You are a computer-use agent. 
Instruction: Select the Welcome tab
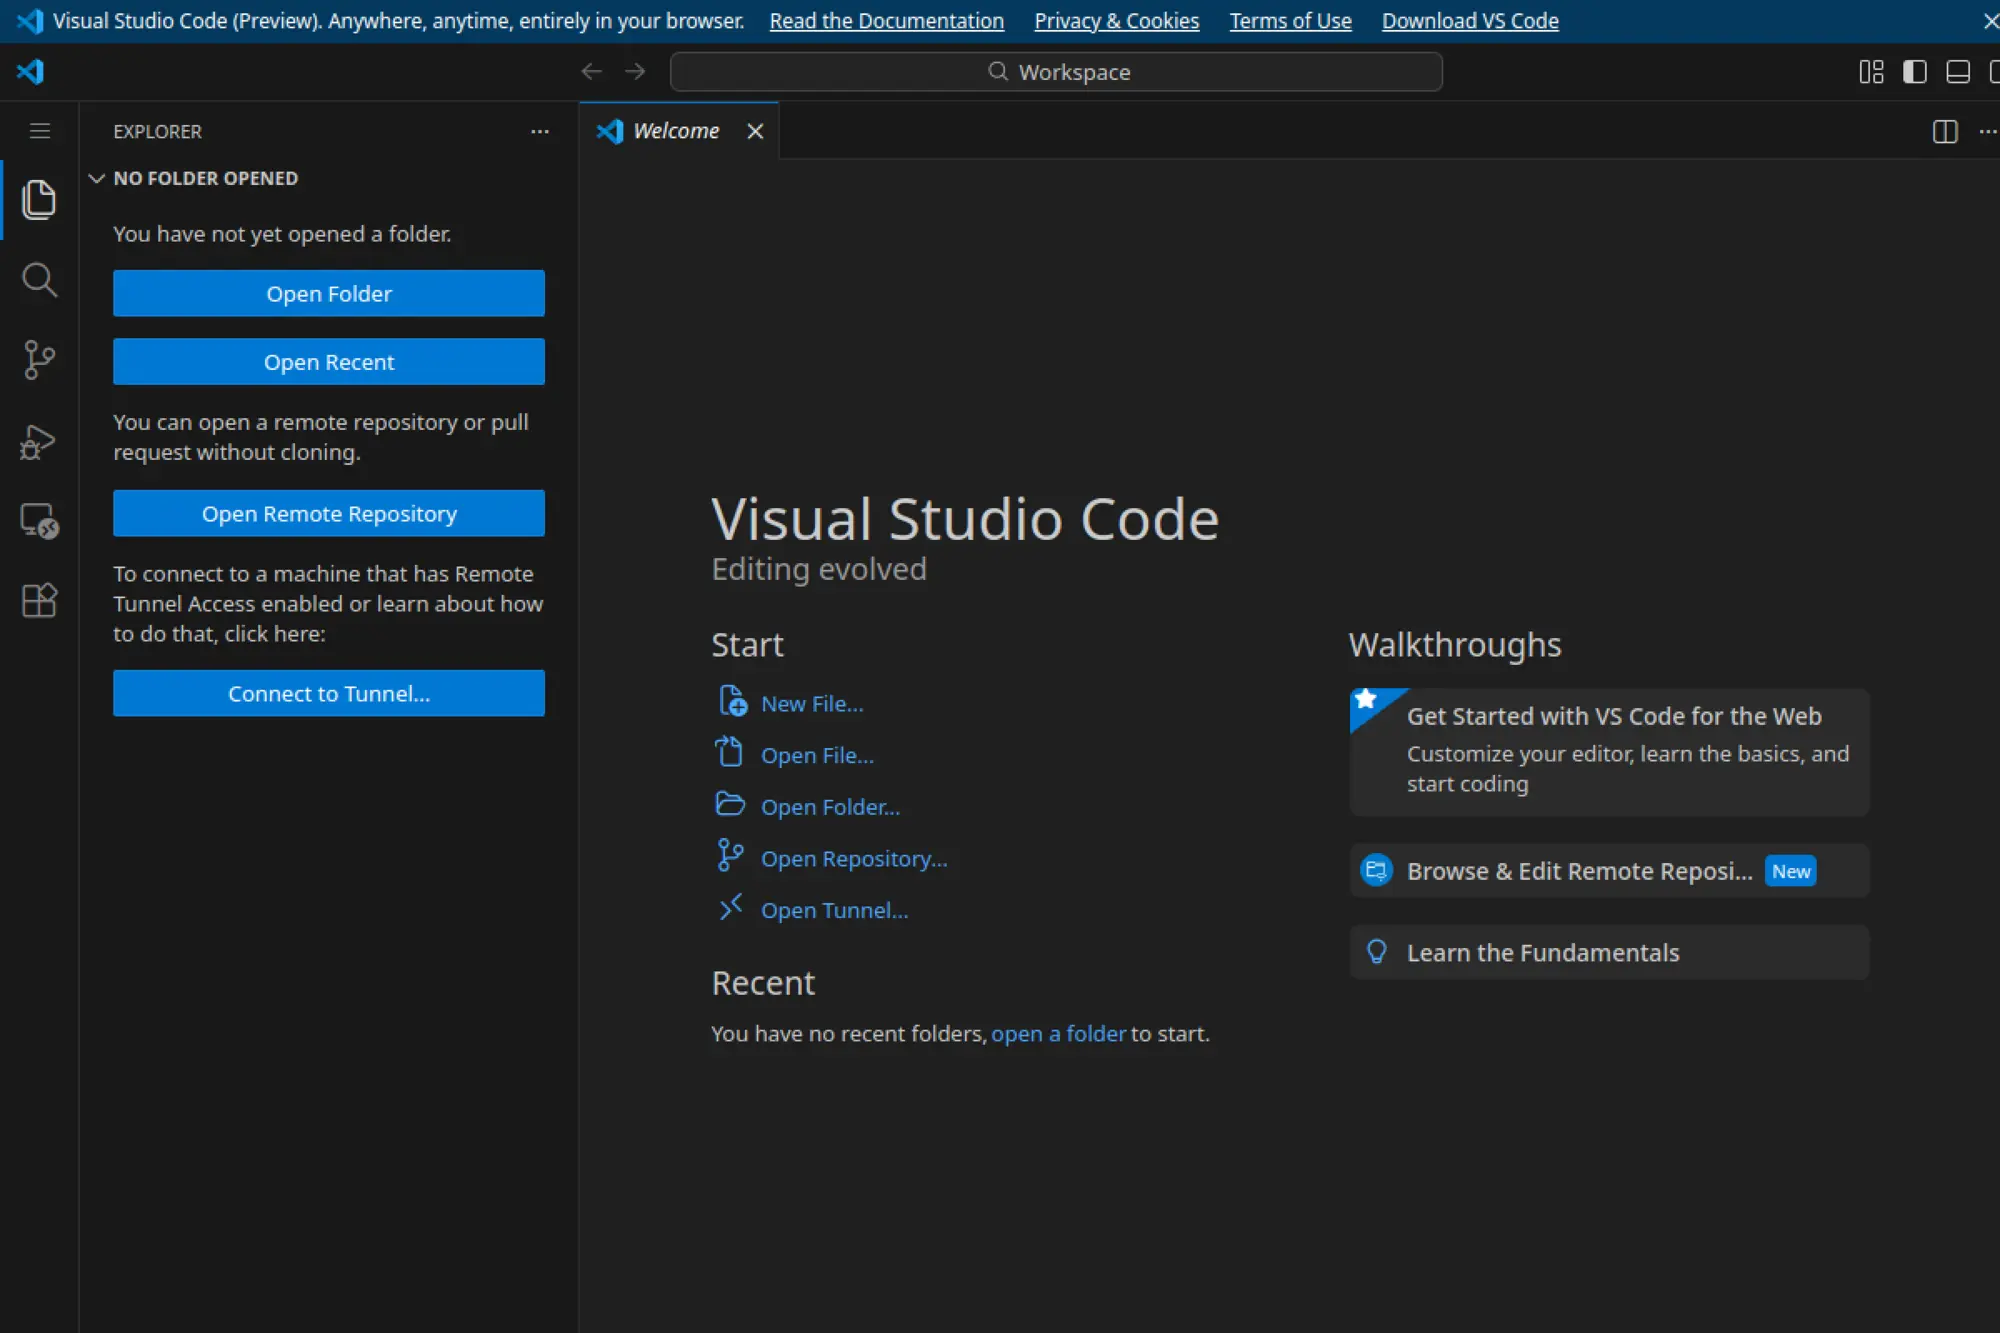675,130
